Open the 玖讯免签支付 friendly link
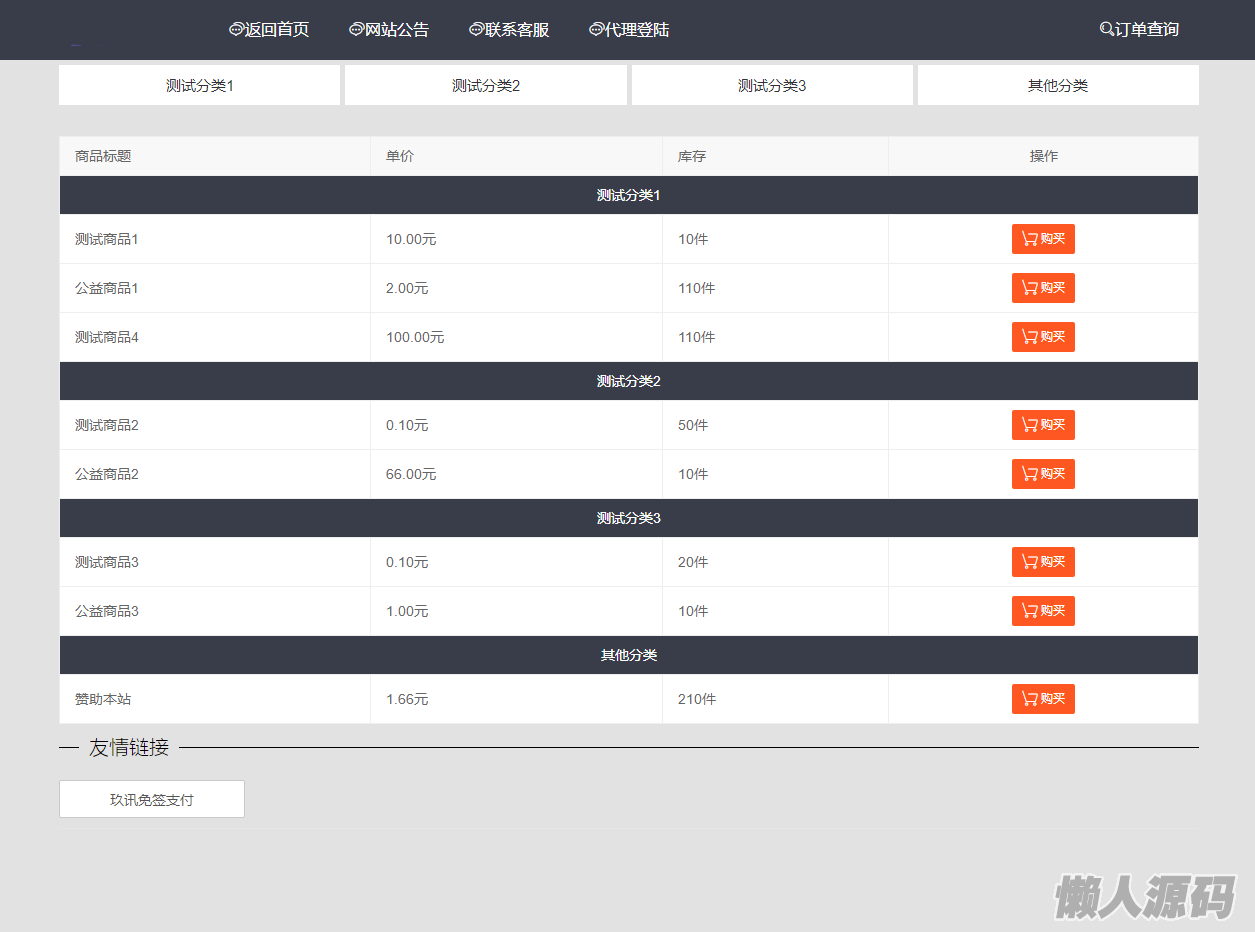Viewport: 1255px width, 932px height. (x=152, y=800)
